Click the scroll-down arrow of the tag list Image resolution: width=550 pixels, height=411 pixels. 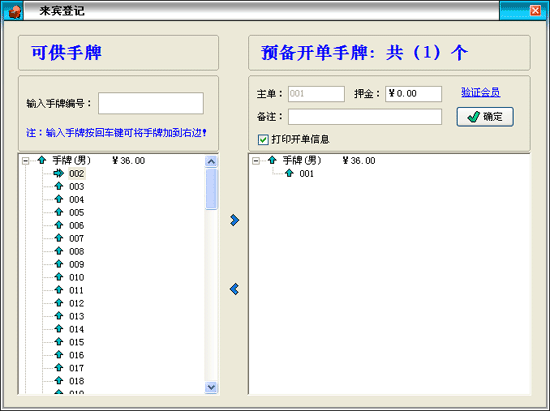click(211, 387)
